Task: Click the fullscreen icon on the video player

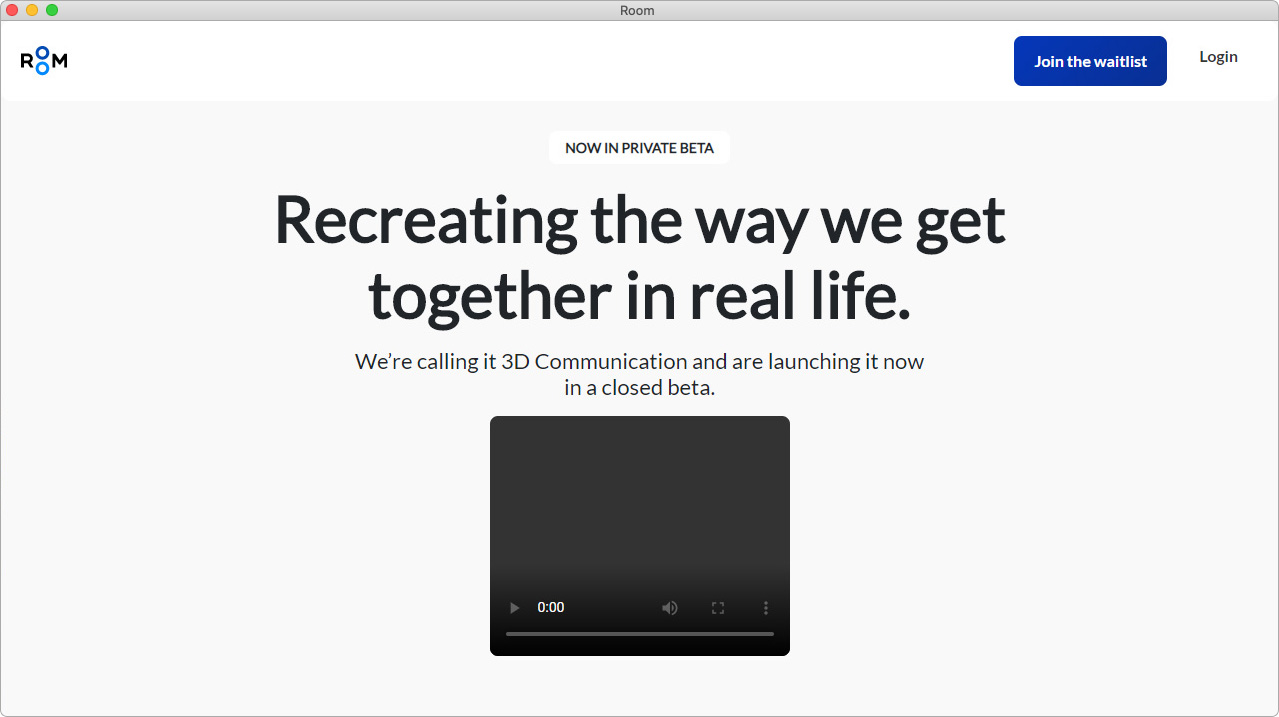Action: pos(717,607)
